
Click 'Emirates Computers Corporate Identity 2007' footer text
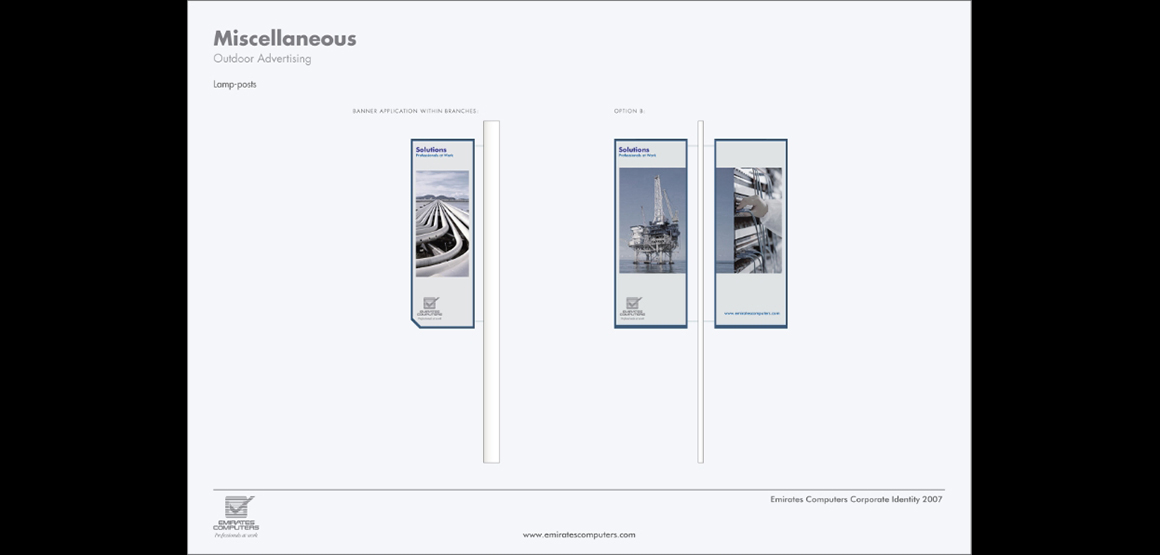click(x=856, y=499)
